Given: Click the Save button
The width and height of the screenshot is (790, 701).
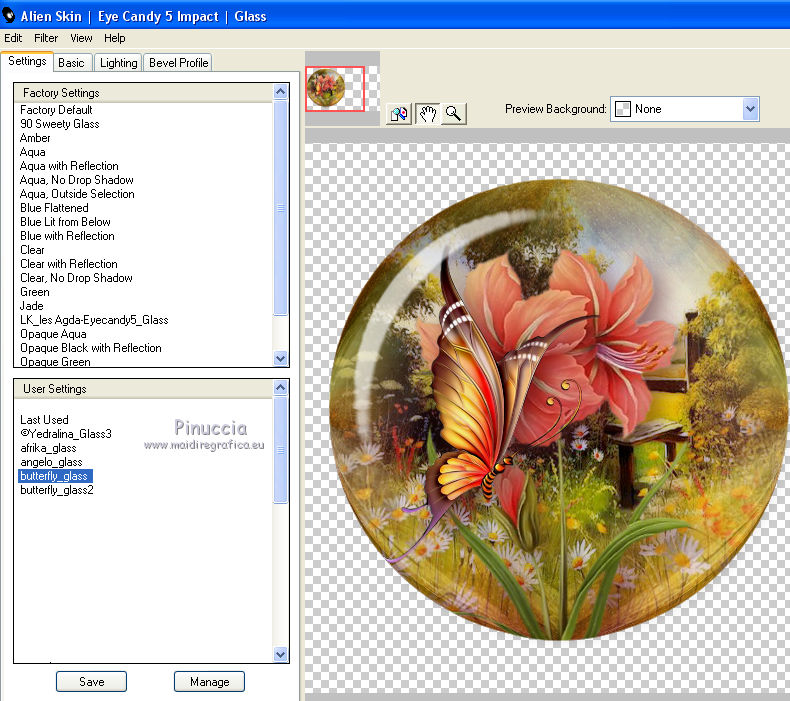Looking at the screenshot, I should 91,681.
